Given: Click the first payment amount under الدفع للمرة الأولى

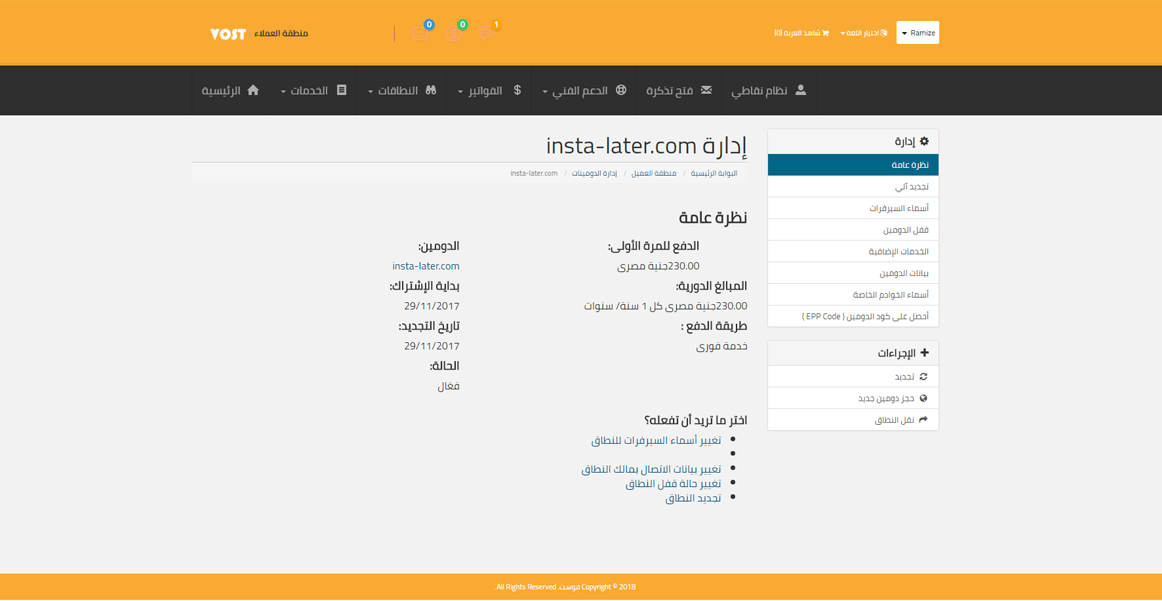Looking at the screenshot, I should click(658, 265).
